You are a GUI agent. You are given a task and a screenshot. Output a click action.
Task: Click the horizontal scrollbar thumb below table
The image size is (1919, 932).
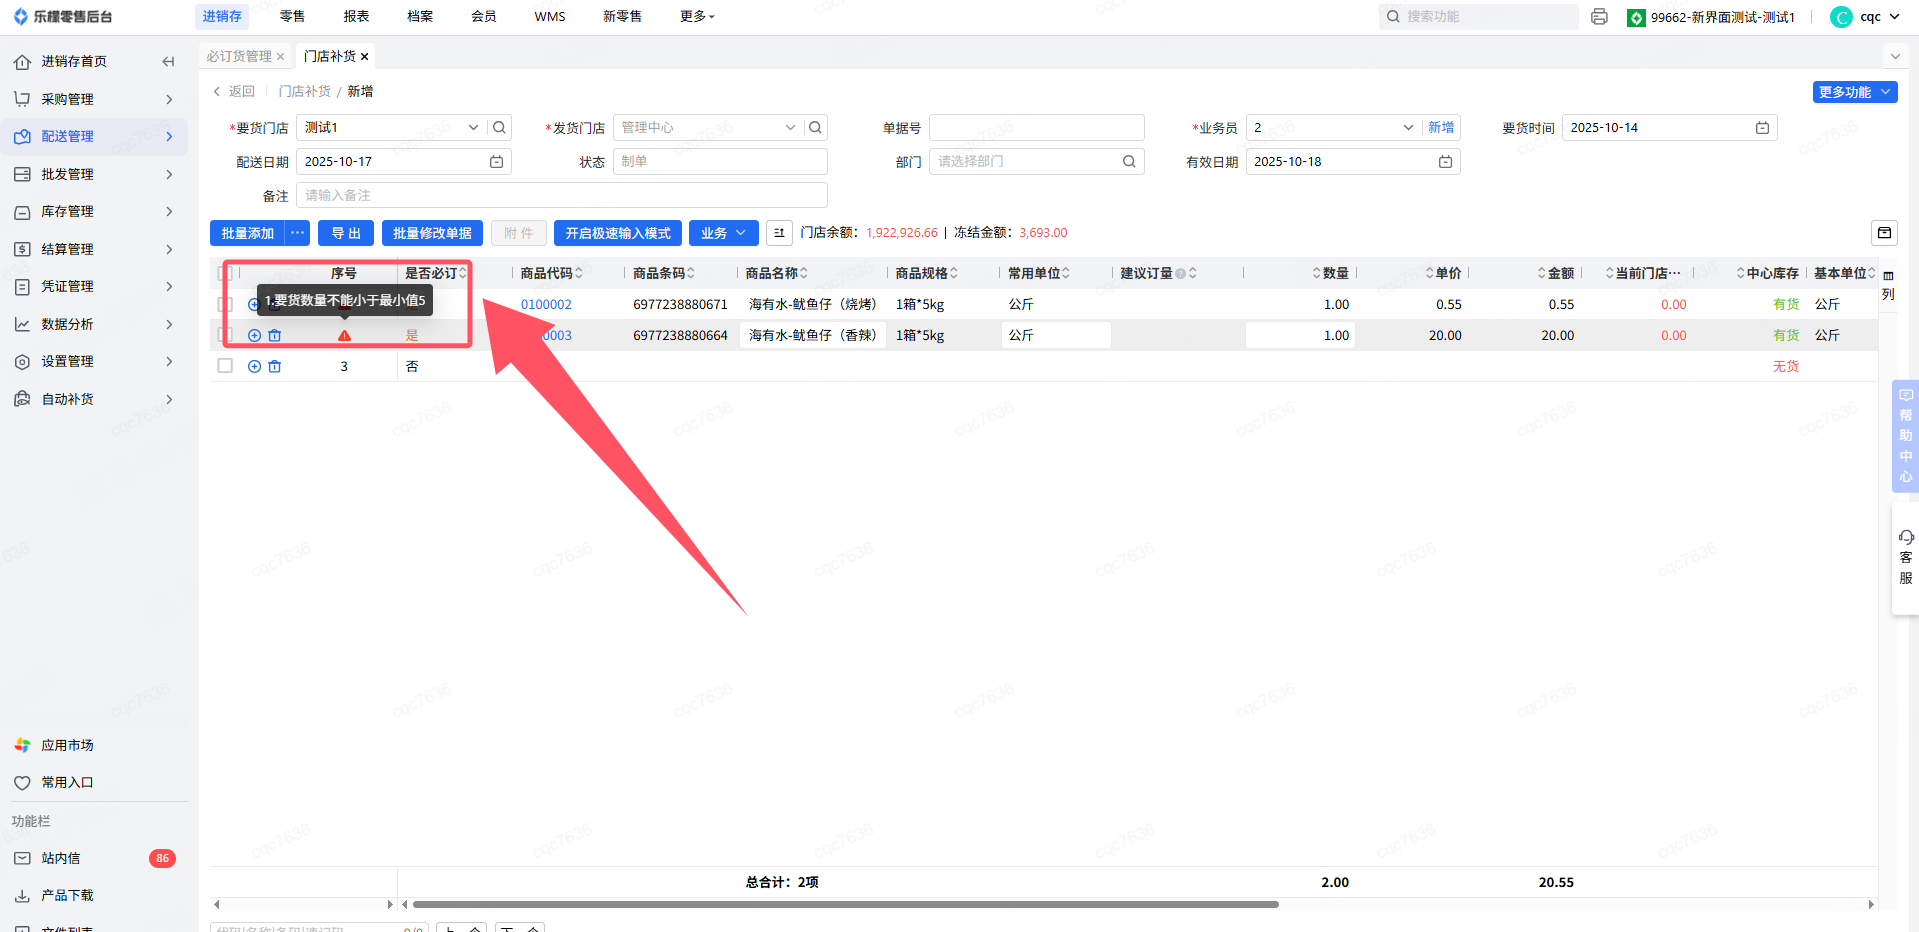[845, 904]
